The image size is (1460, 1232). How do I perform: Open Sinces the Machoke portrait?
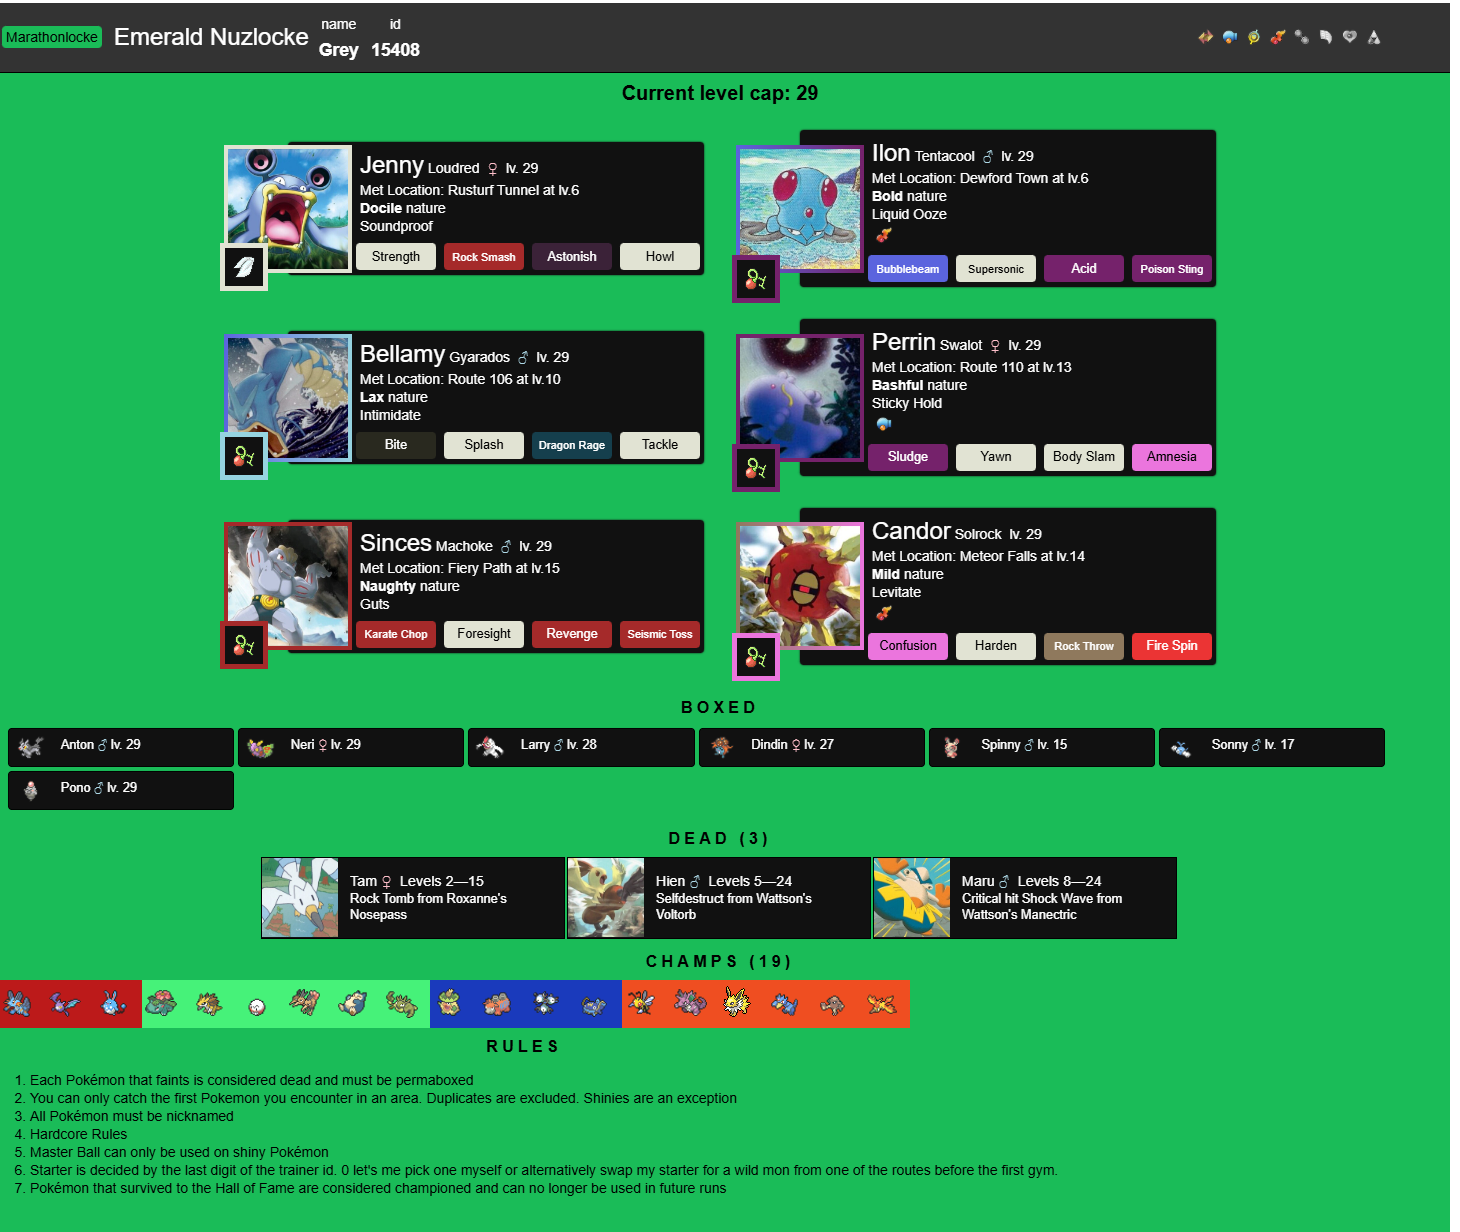(x=288, y=587)
